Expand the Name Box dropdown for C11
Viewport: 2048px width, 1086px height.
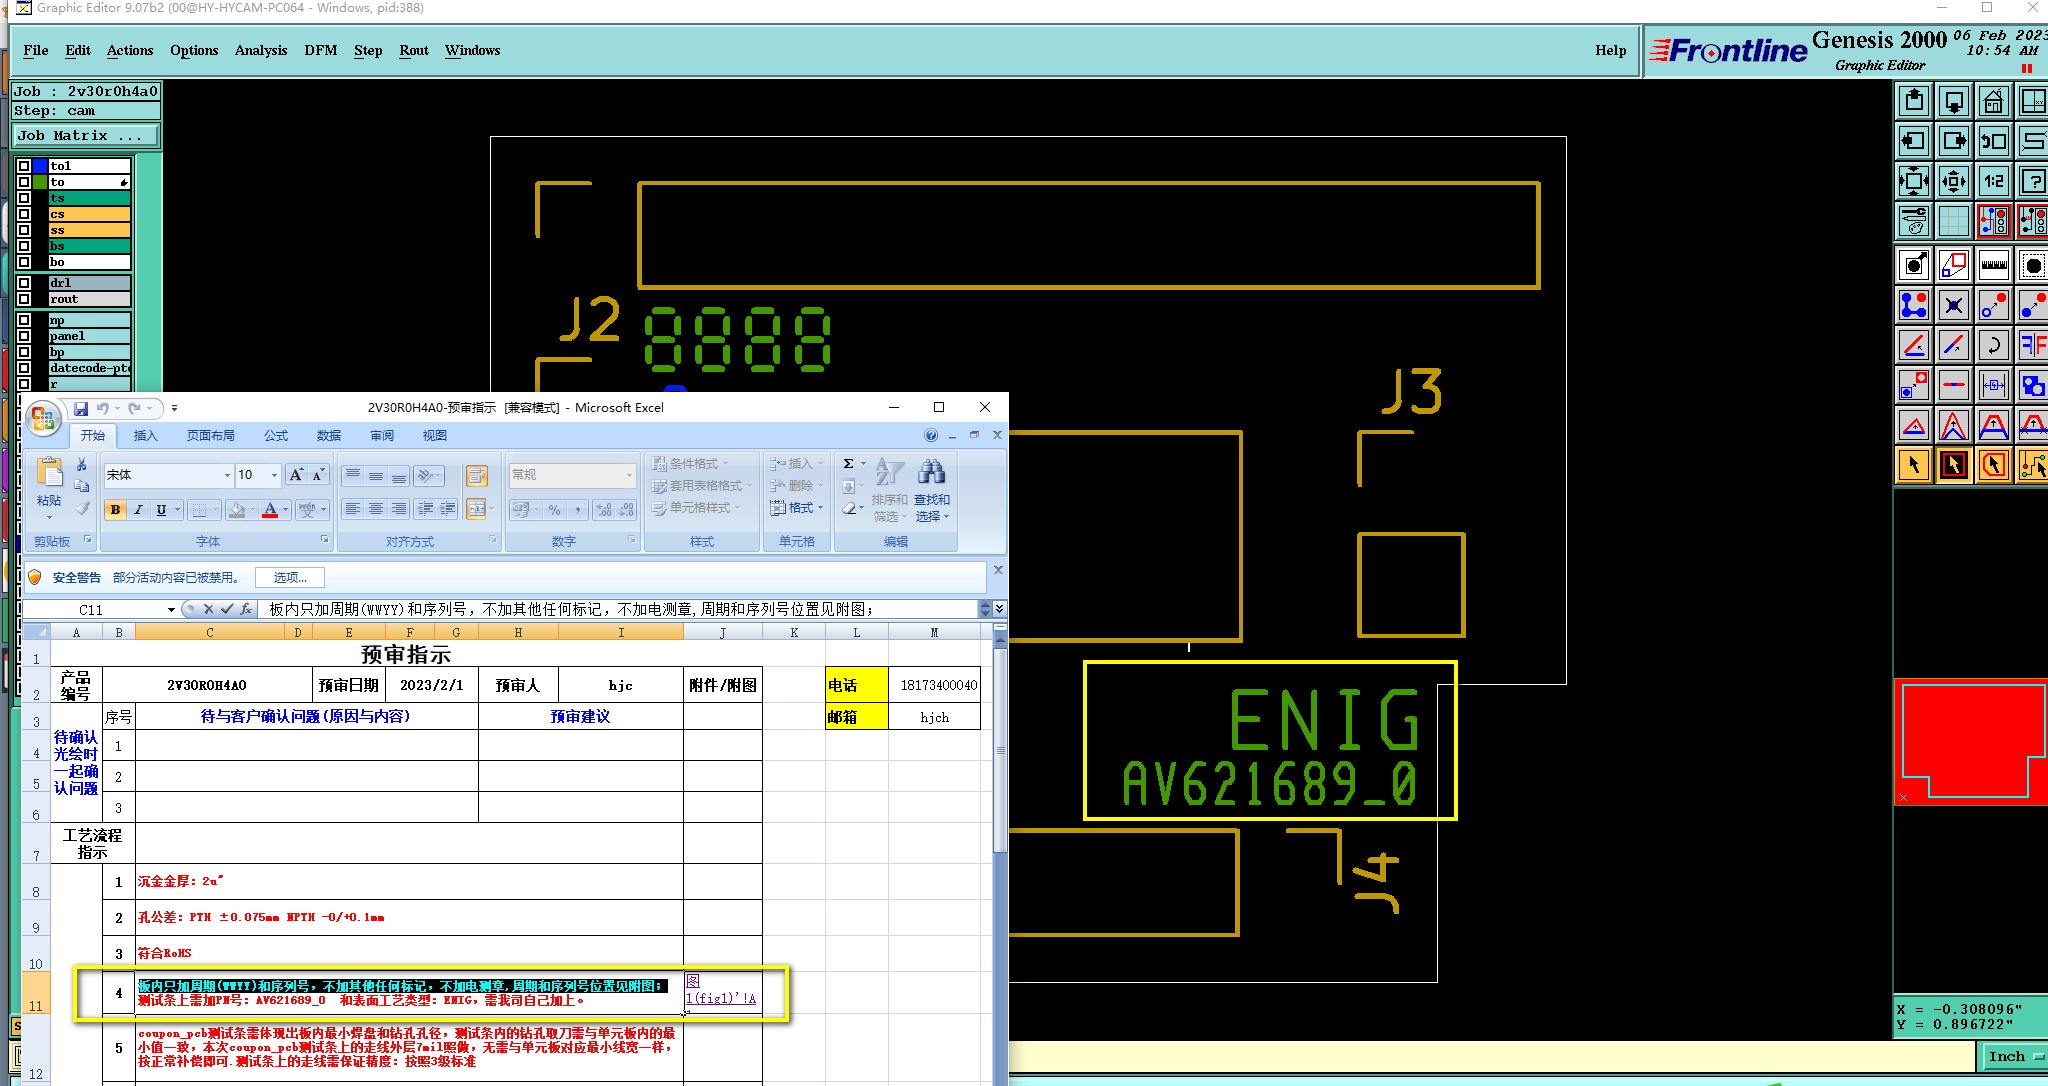click(x=171, y=610)
